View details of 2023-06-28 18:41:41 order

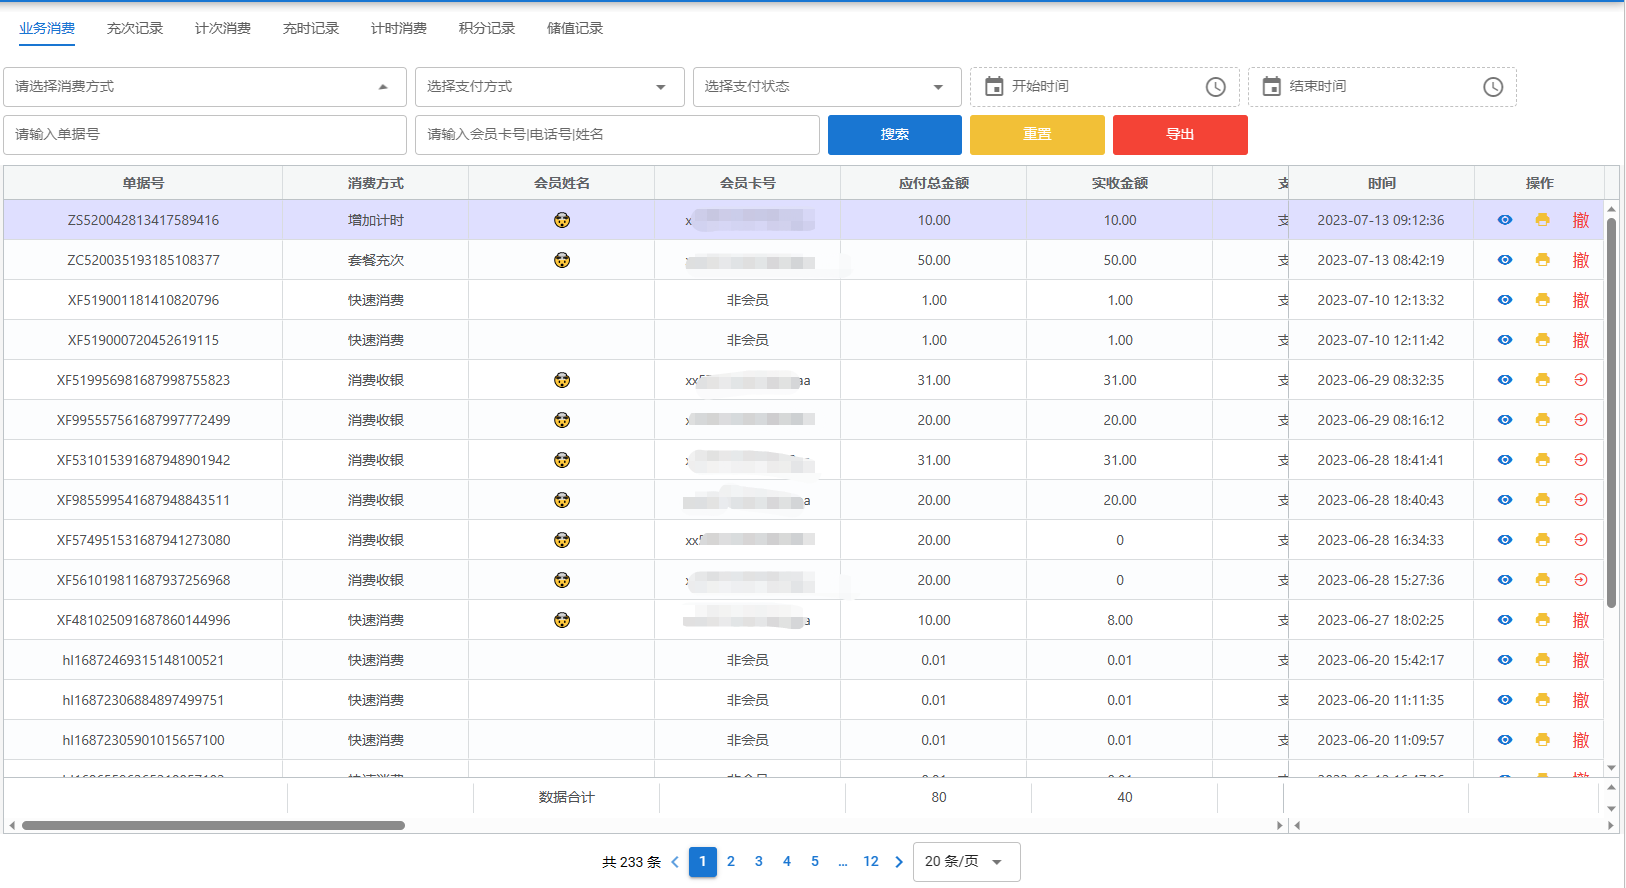click(1505, 460)
